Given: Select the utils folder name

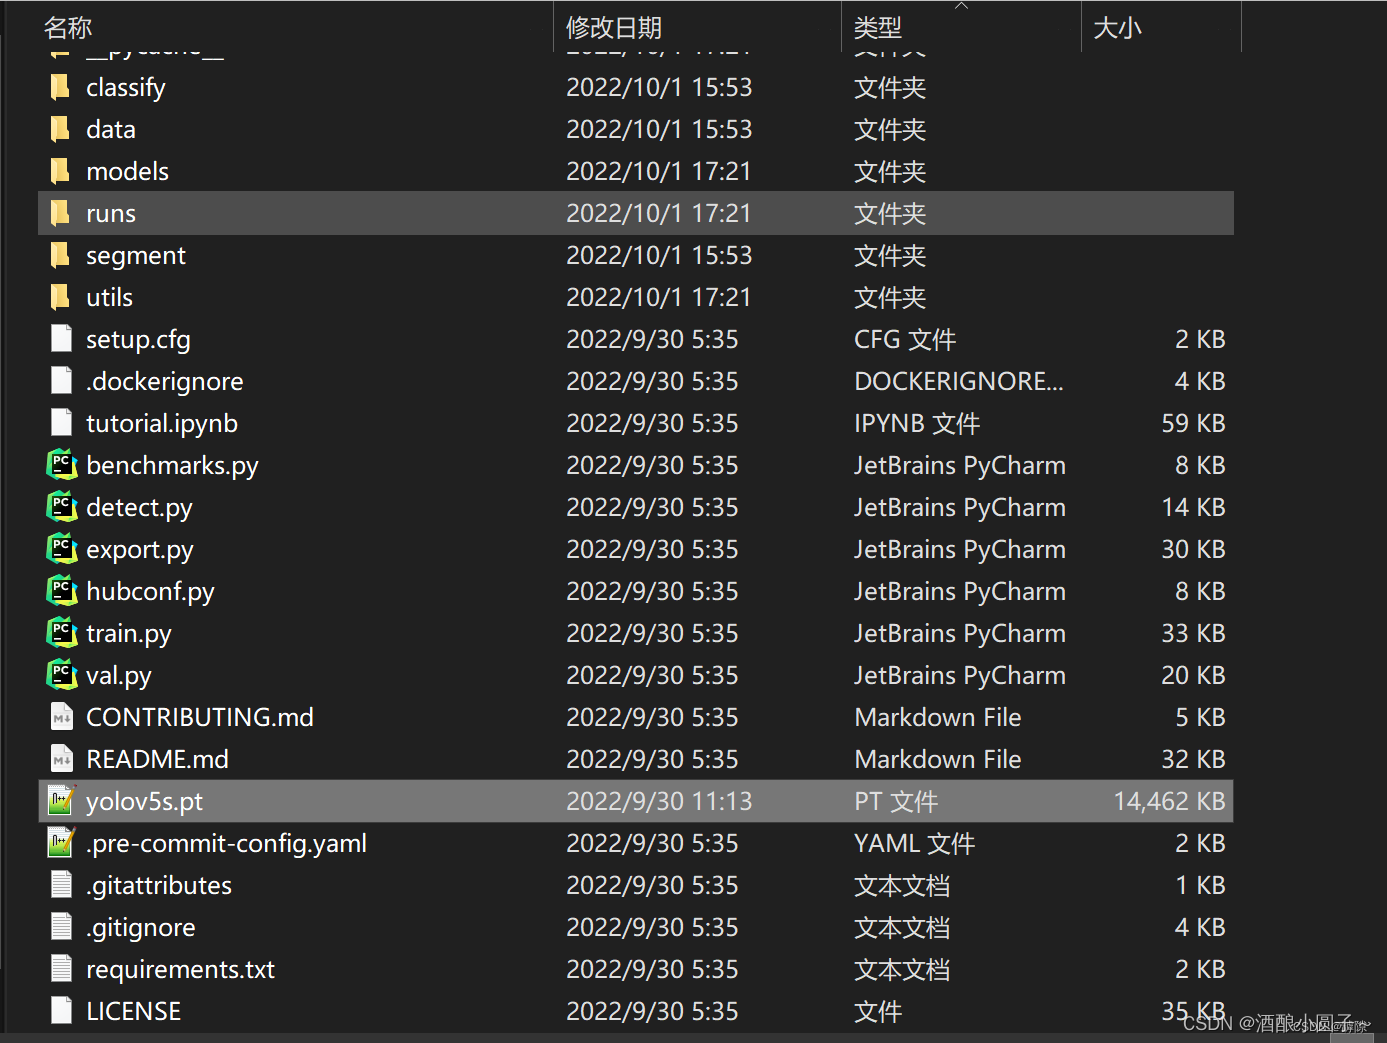Looking at the screenshot, I should (x=110, y=297).
